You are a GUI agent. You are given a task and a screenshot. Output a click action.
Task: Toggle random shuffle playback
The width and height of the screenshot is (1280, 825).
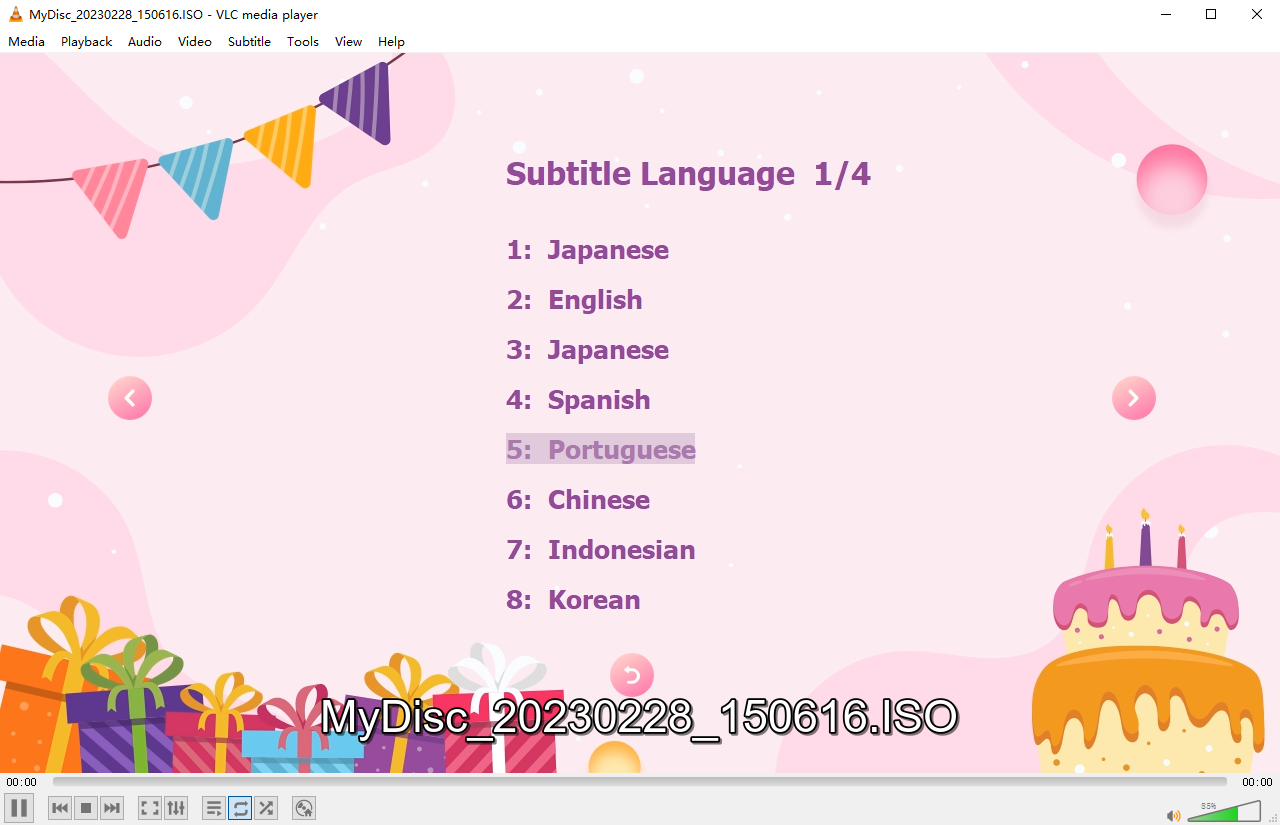pos(266,808)
